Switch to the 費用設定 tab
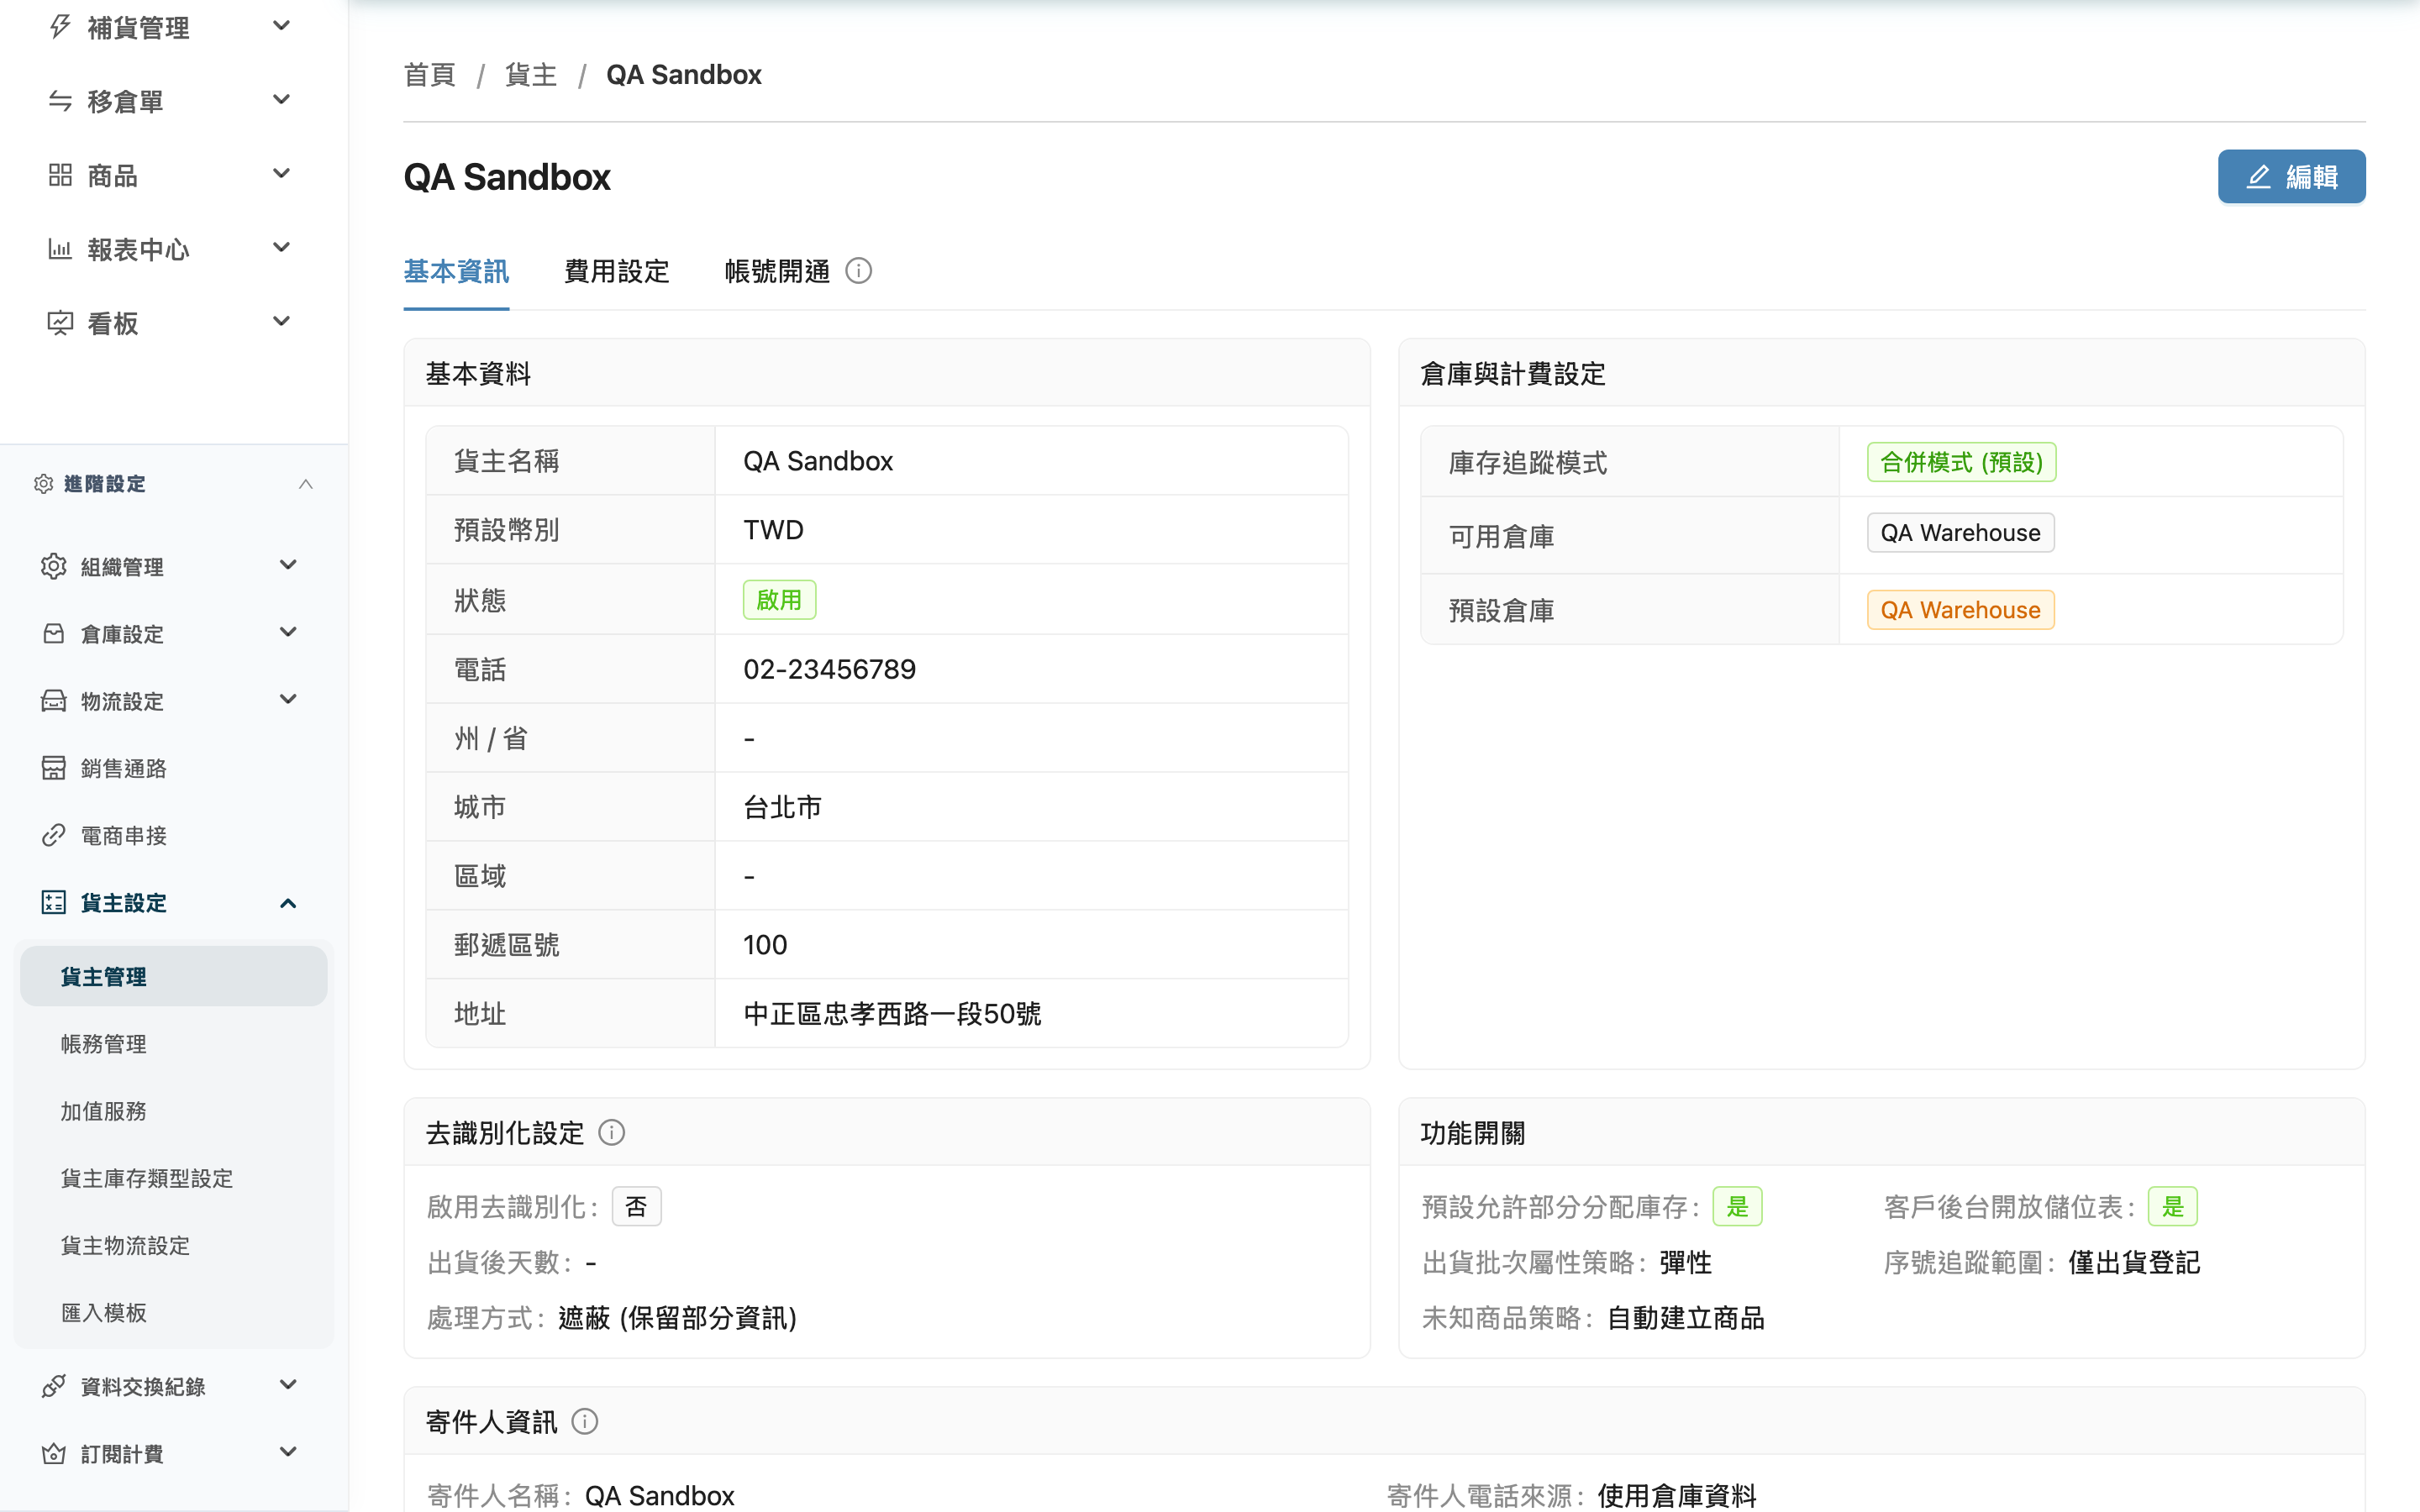This screenshot has width=2420, height=1512. point(617,271)
